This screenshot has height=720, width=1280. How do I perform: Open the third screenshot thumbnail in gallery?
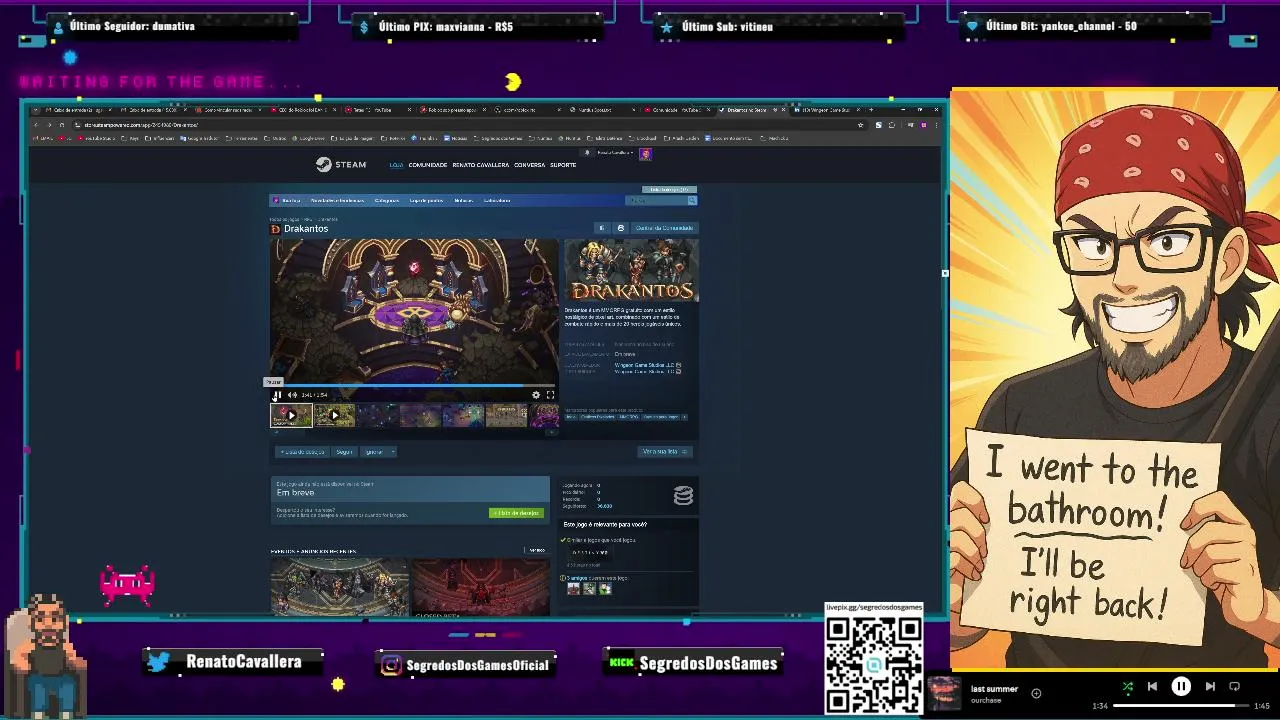pos(378,415)
